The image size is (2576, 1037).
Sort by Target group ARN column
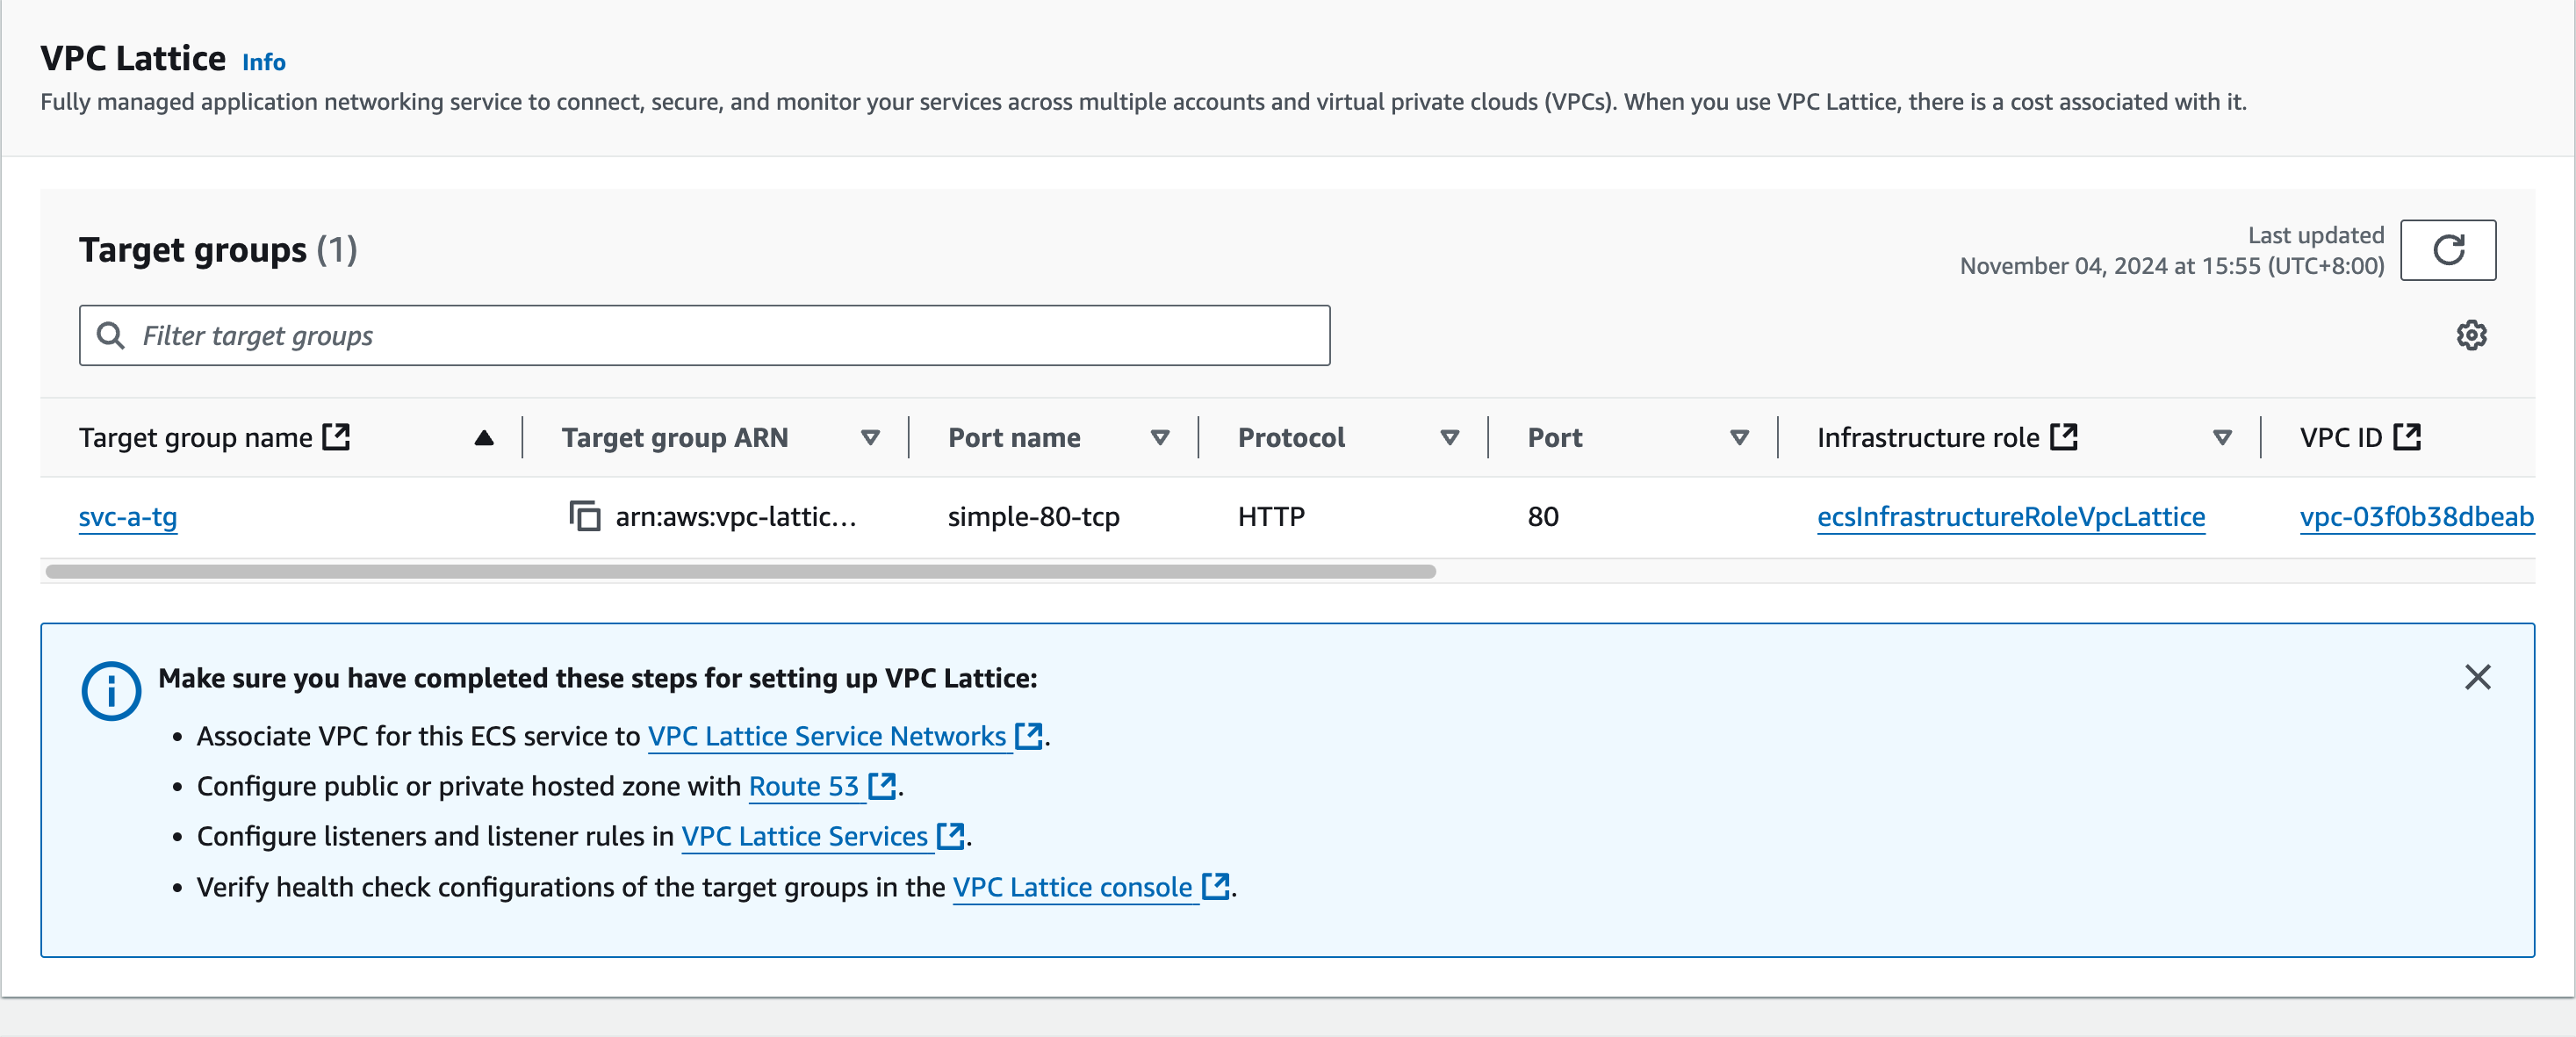click(x=870, y=438)
